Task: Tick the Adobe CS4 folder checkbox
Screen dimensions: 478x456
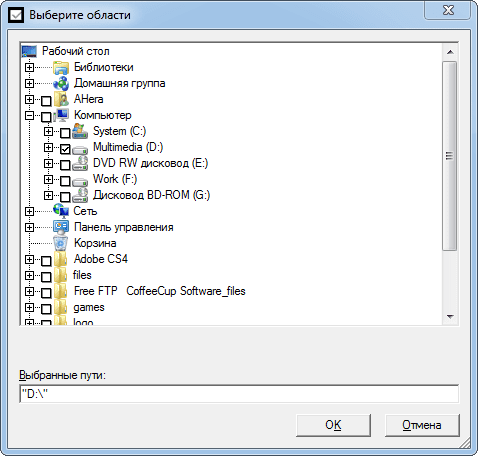Action: tap(46, 261)
